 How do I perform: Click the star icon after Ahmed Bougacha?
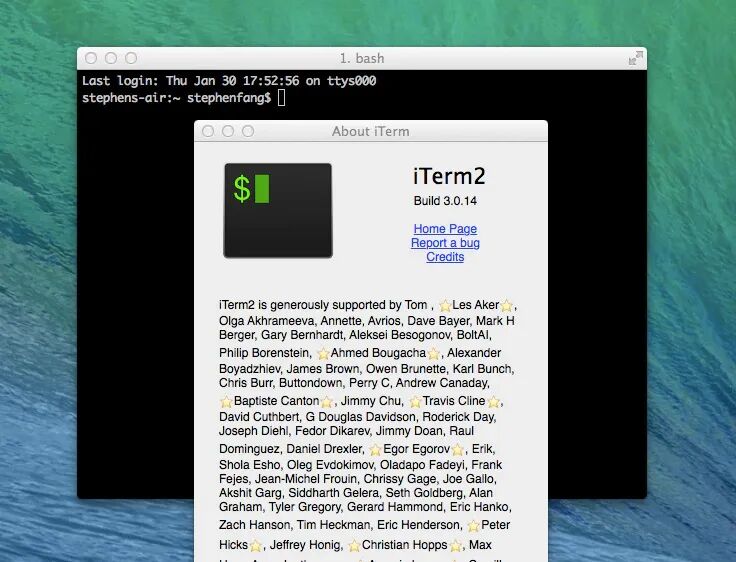tap(433, 354)
